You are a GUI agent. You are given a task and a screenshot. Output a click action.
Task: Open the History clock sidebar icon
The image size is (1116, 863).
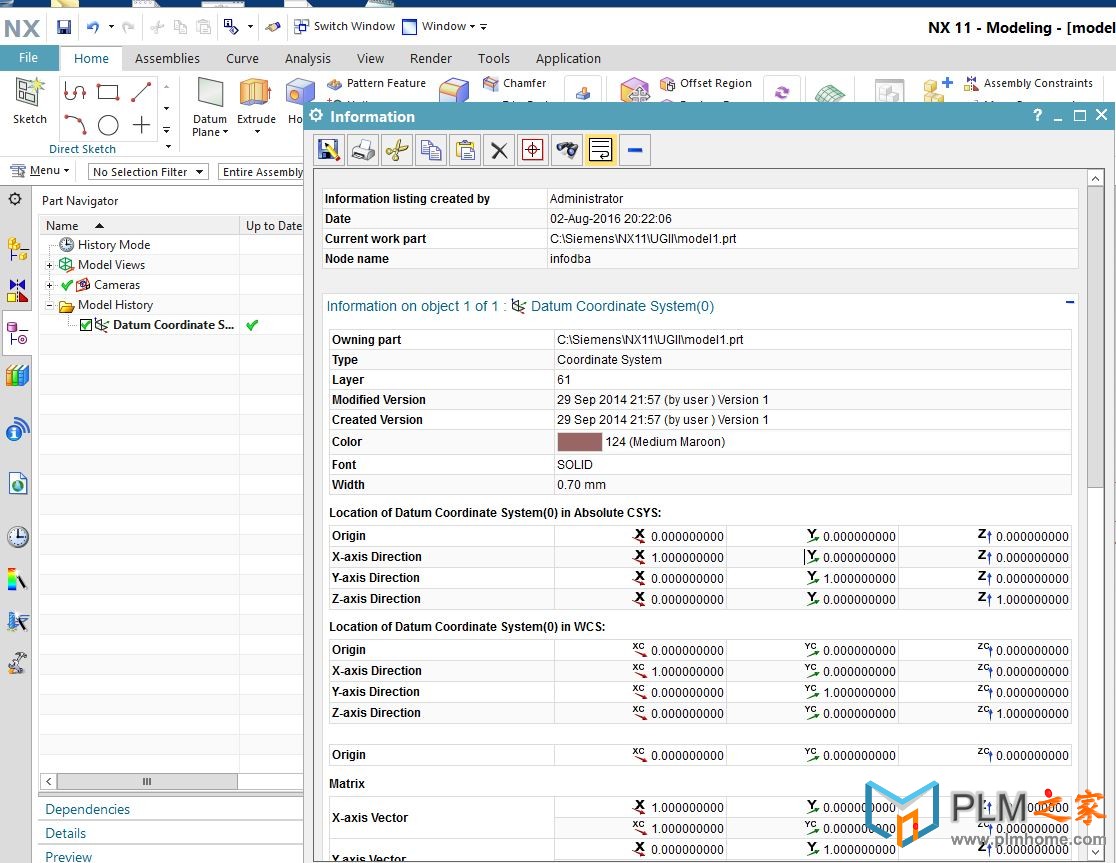click(17, 536)
